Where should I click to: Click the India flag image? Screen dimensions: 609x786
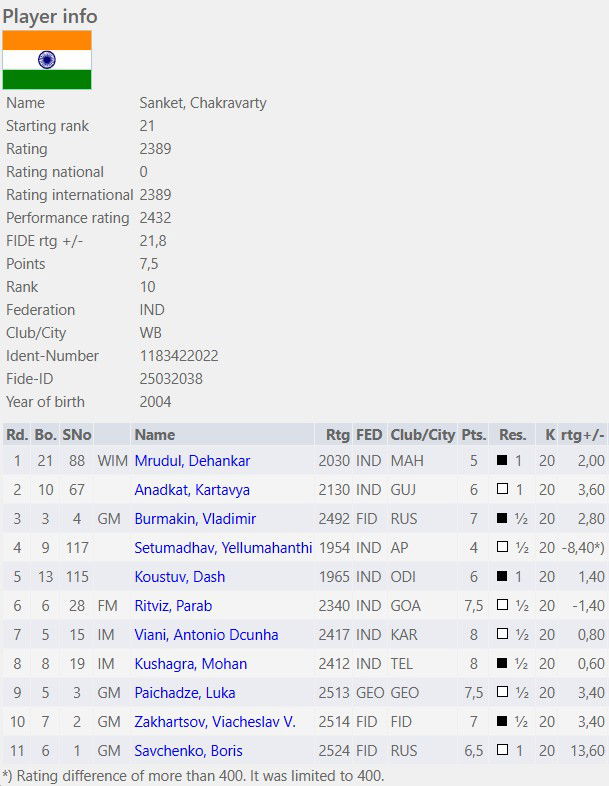tap(47, 60)
